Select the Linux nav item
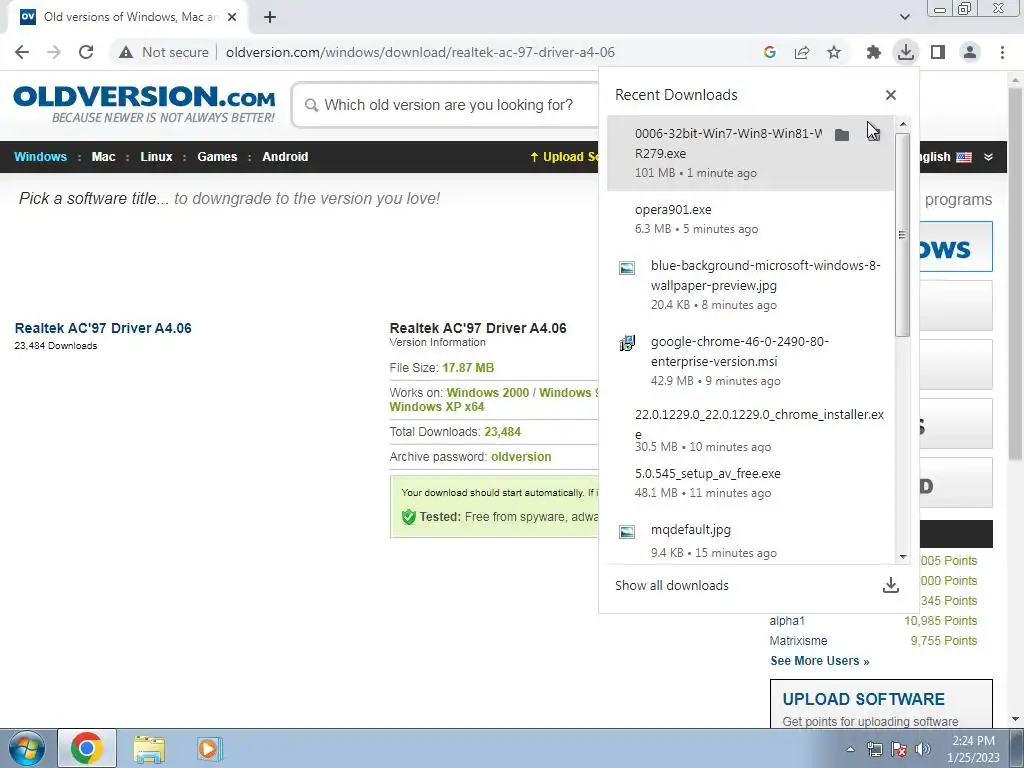 click(x=156, y=157)
